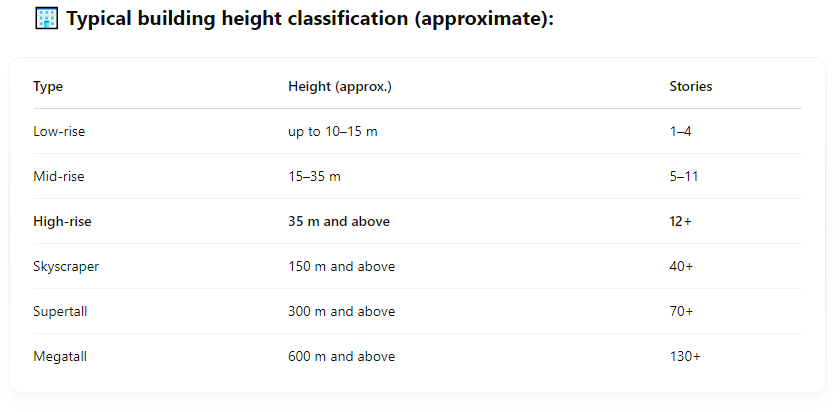Select '150 m and above' height cell
The image size is (840, 412).
341,266
